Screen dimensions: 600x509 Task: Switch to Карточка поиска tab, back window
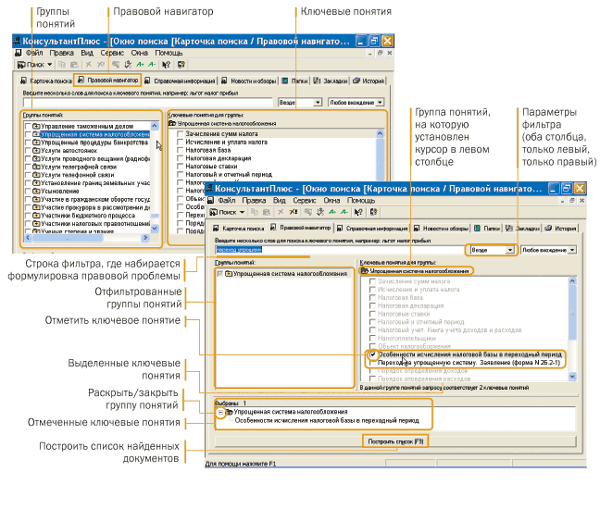pos(46,81)
